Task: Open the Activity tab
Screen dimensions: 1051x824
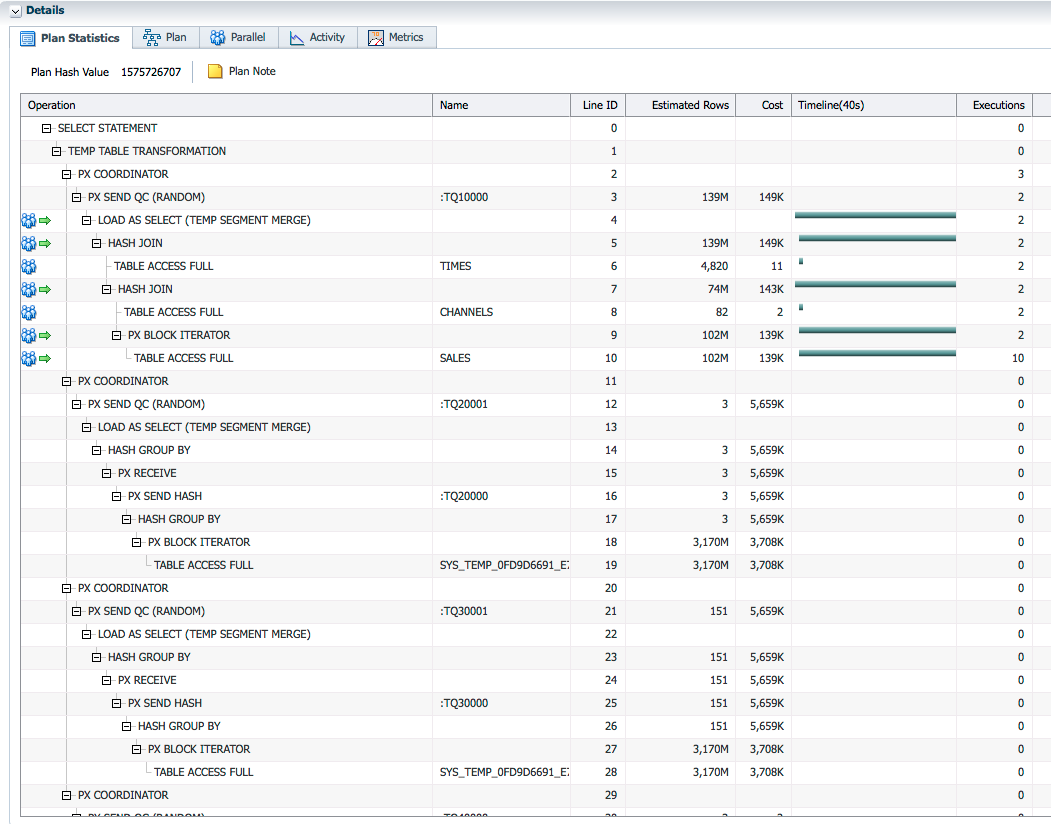Action: pos(317,38)
